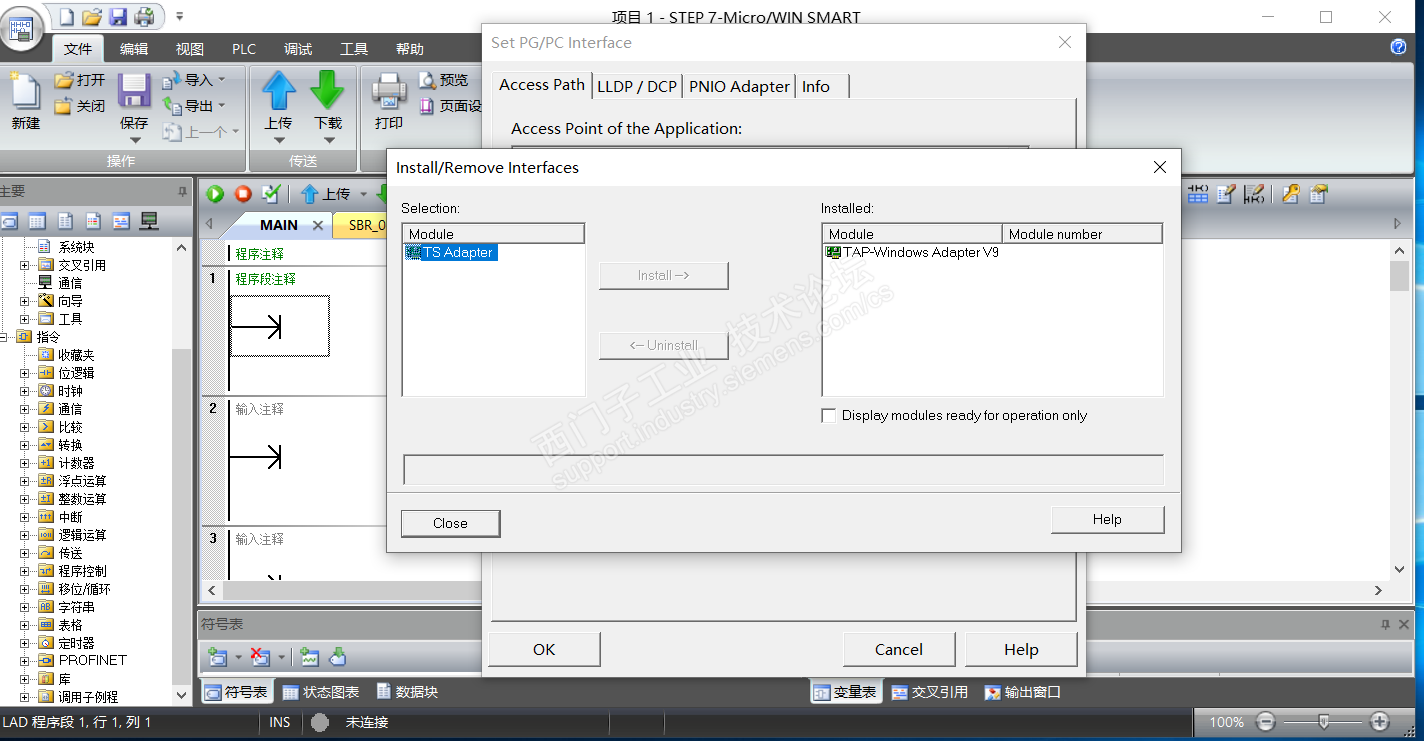This screenshot has width=1424, height=741.
Task: Click the quick-access printer icon
Action: click(144, 16)
